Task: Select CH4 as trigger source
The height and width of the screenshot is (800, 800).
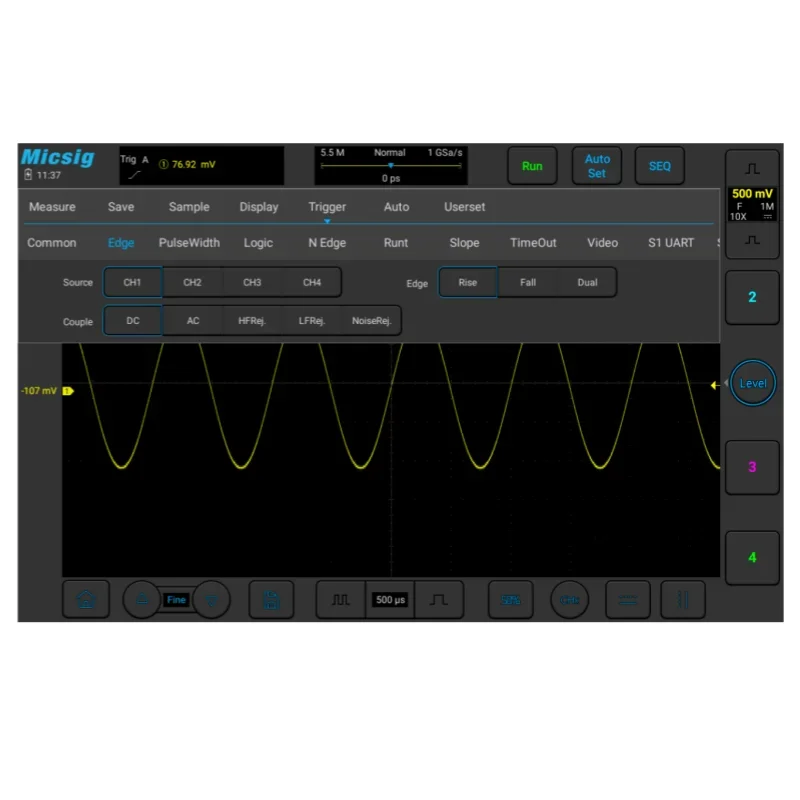Action: pyautogui.click(x=312, y=282)
